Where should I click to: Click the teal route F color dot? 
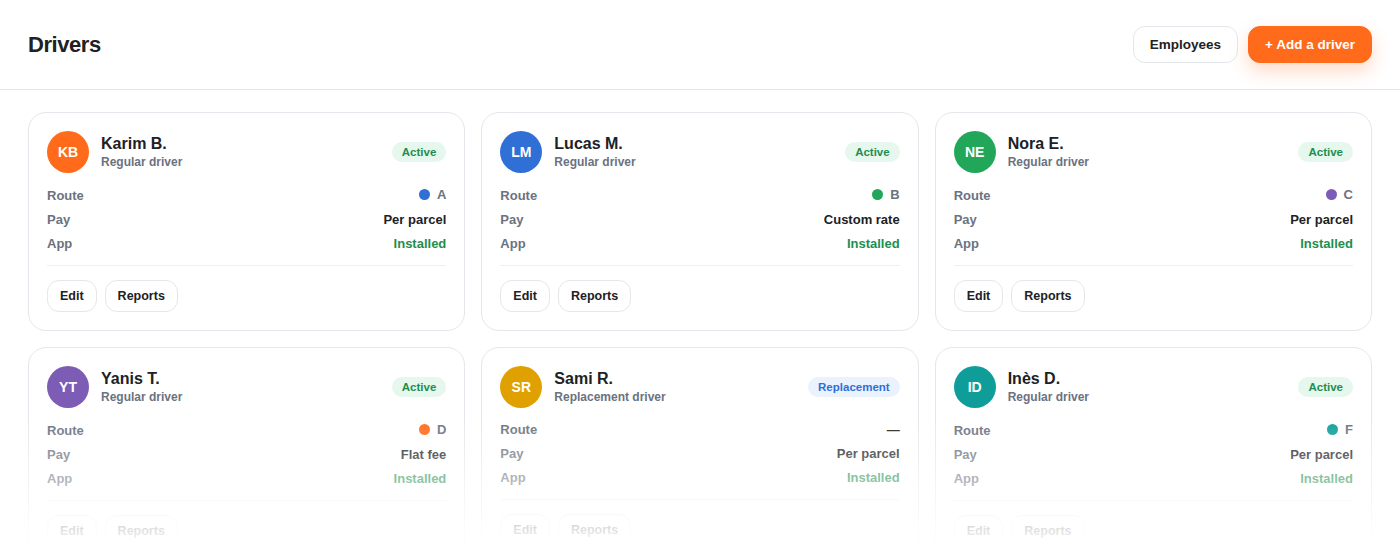point(1331,430)
